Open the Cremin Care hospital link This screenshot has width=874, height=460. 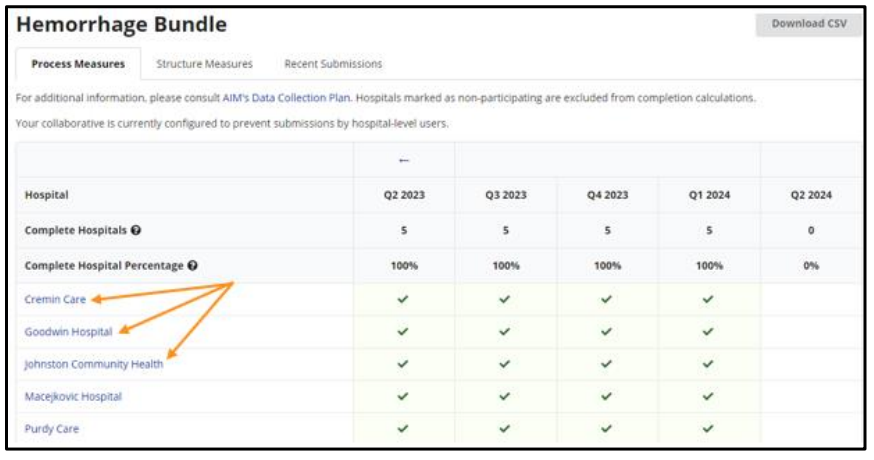55,299
